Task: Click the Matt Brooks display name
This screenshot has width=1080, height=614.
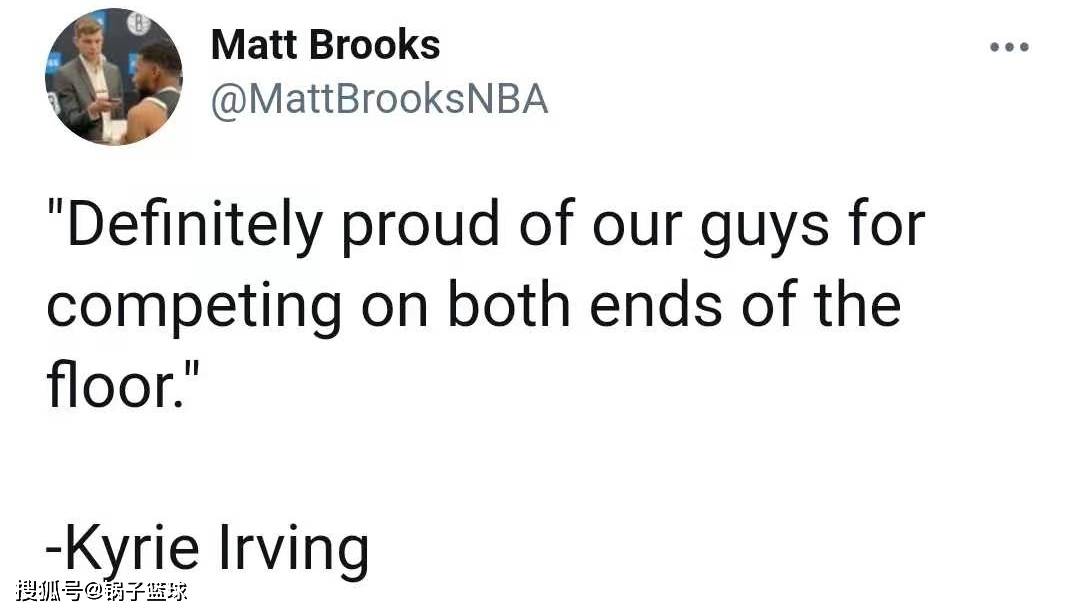Action: coord(325,45)
